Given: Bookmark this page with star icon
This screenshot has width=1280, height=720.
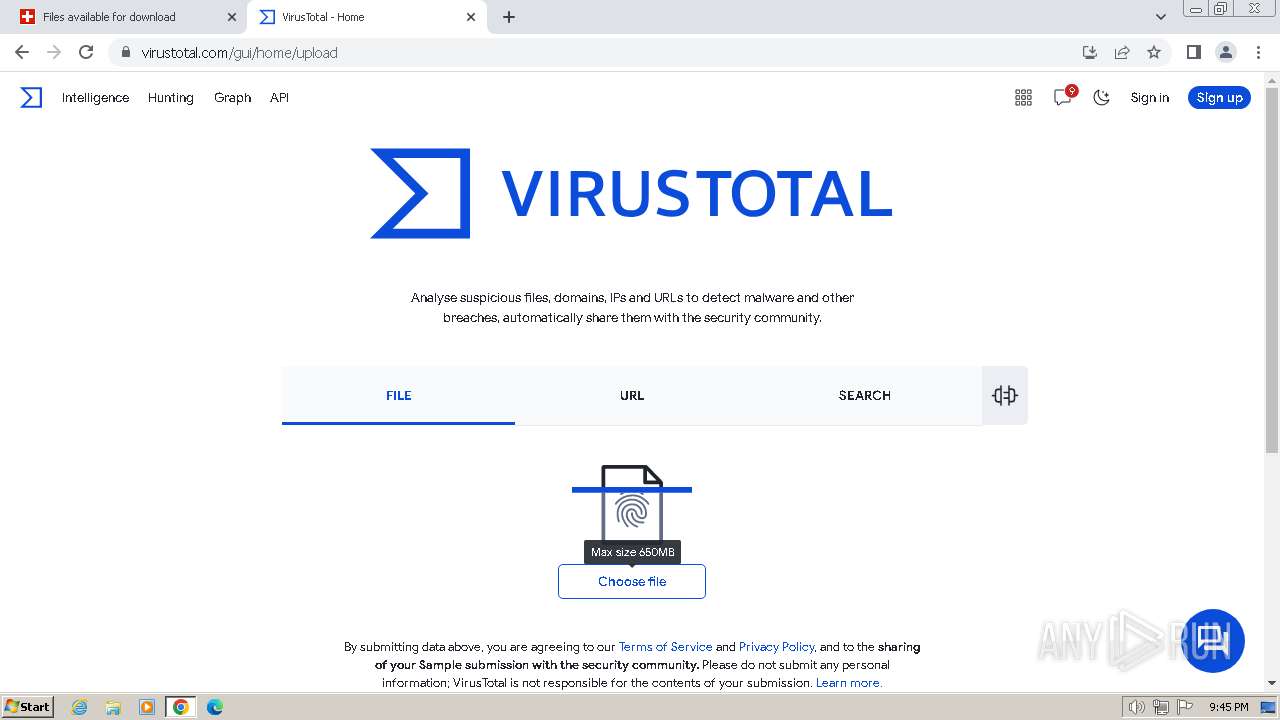Looking at the screenshot, I should 1154,52.
